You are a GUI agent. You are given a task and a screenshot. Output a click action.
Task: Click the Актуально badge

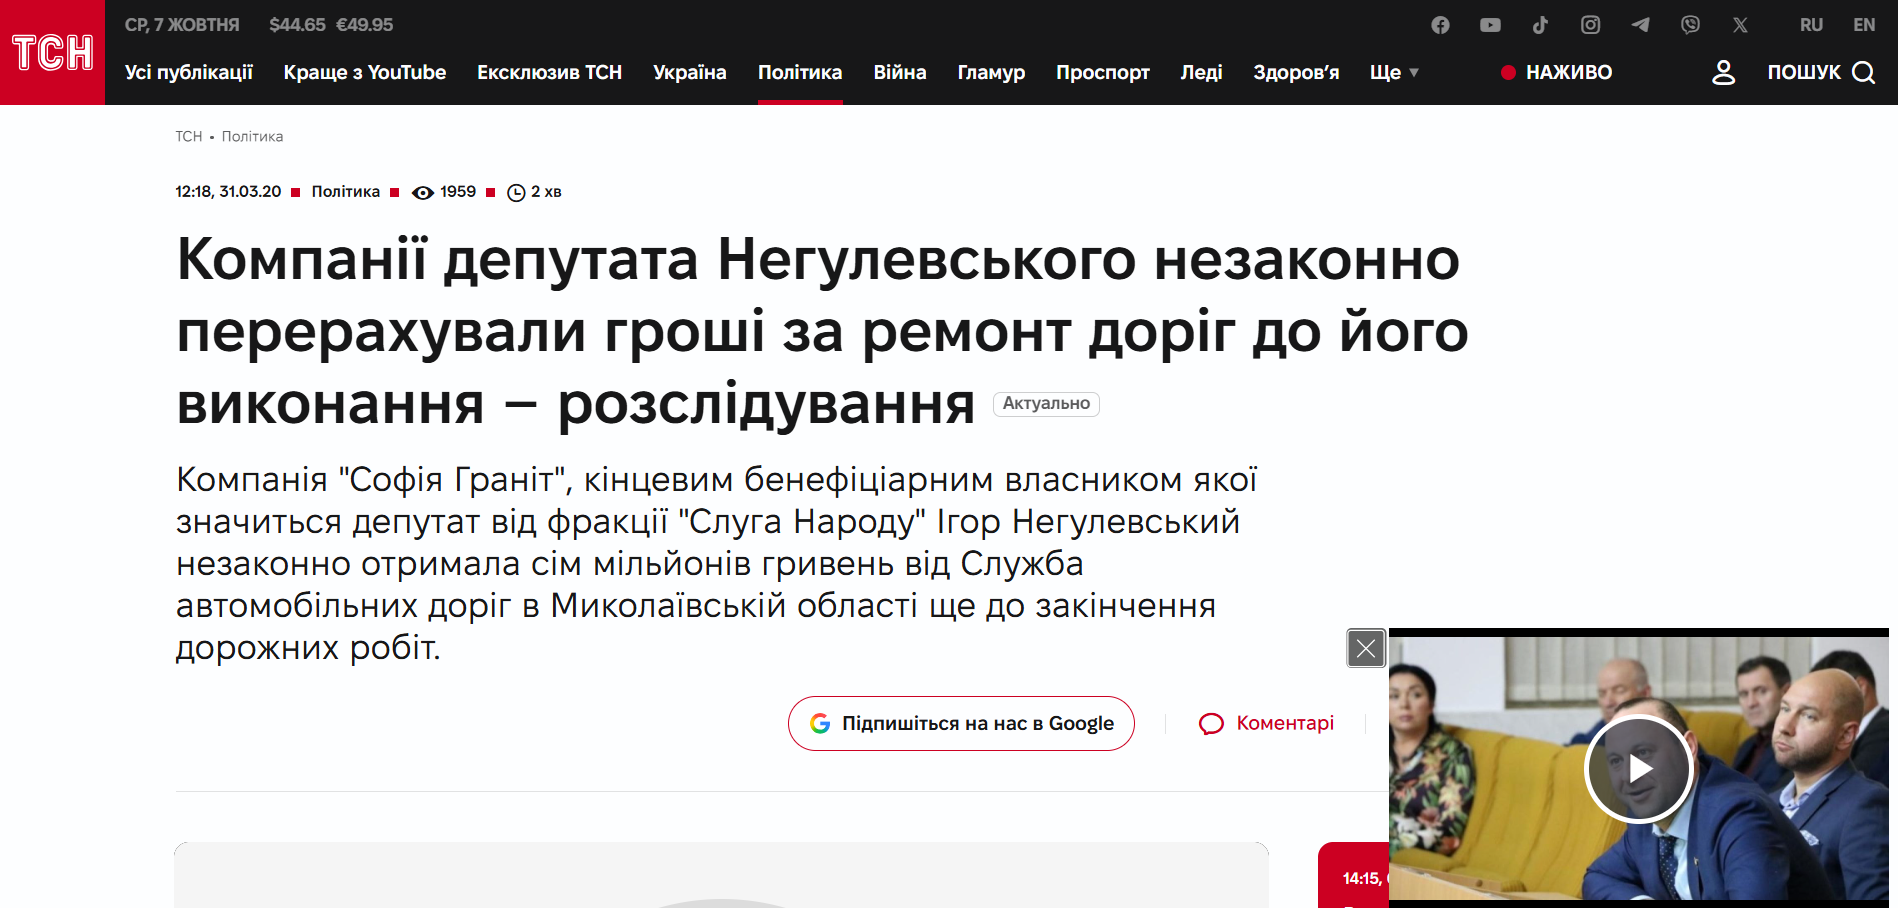1046,404
